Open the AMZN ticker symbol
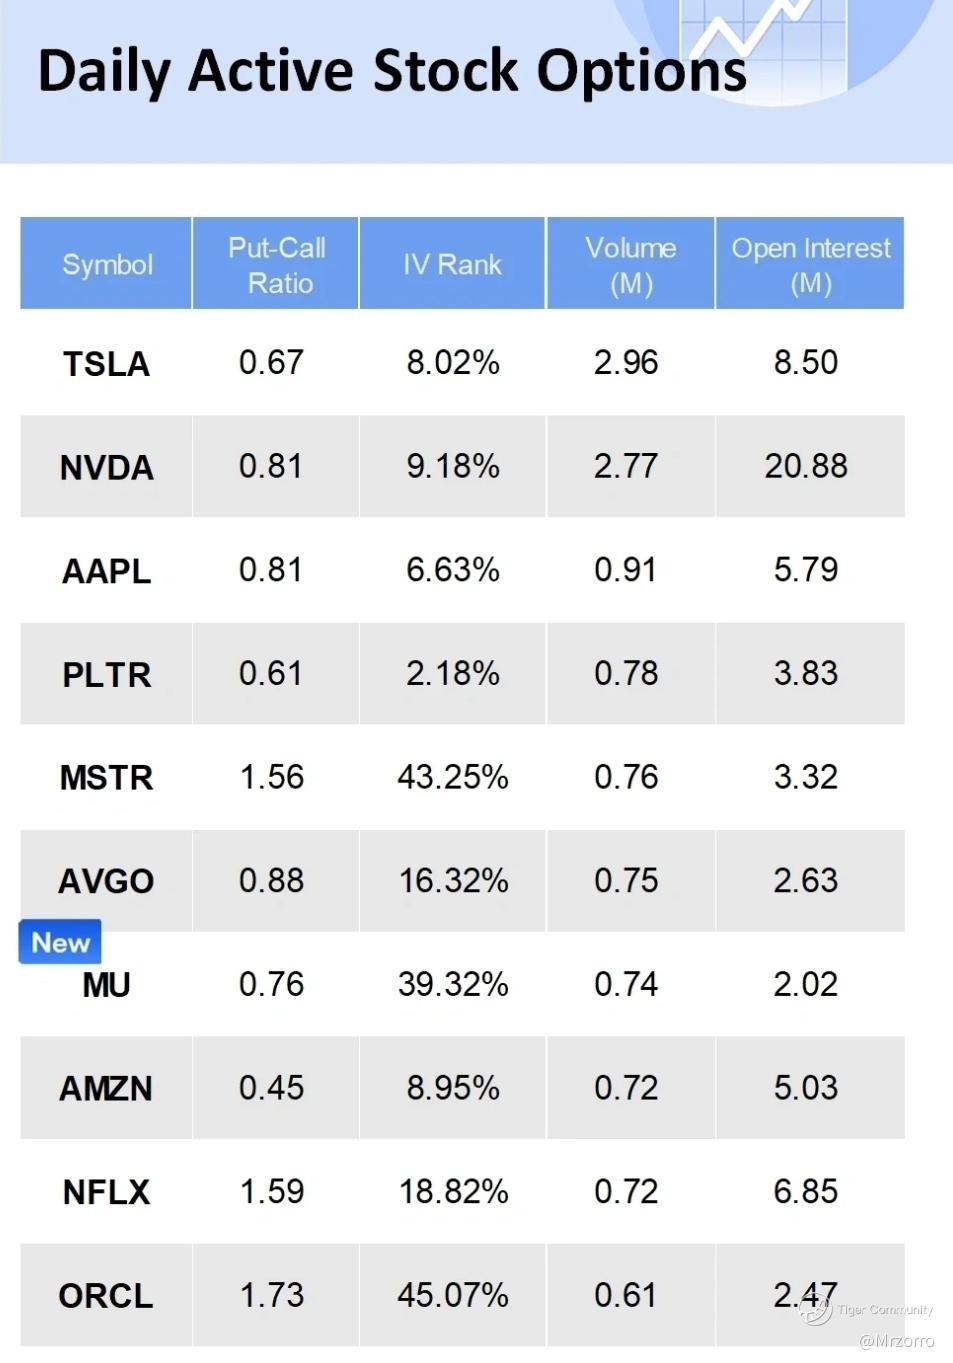 click(x=106, y=1088)
